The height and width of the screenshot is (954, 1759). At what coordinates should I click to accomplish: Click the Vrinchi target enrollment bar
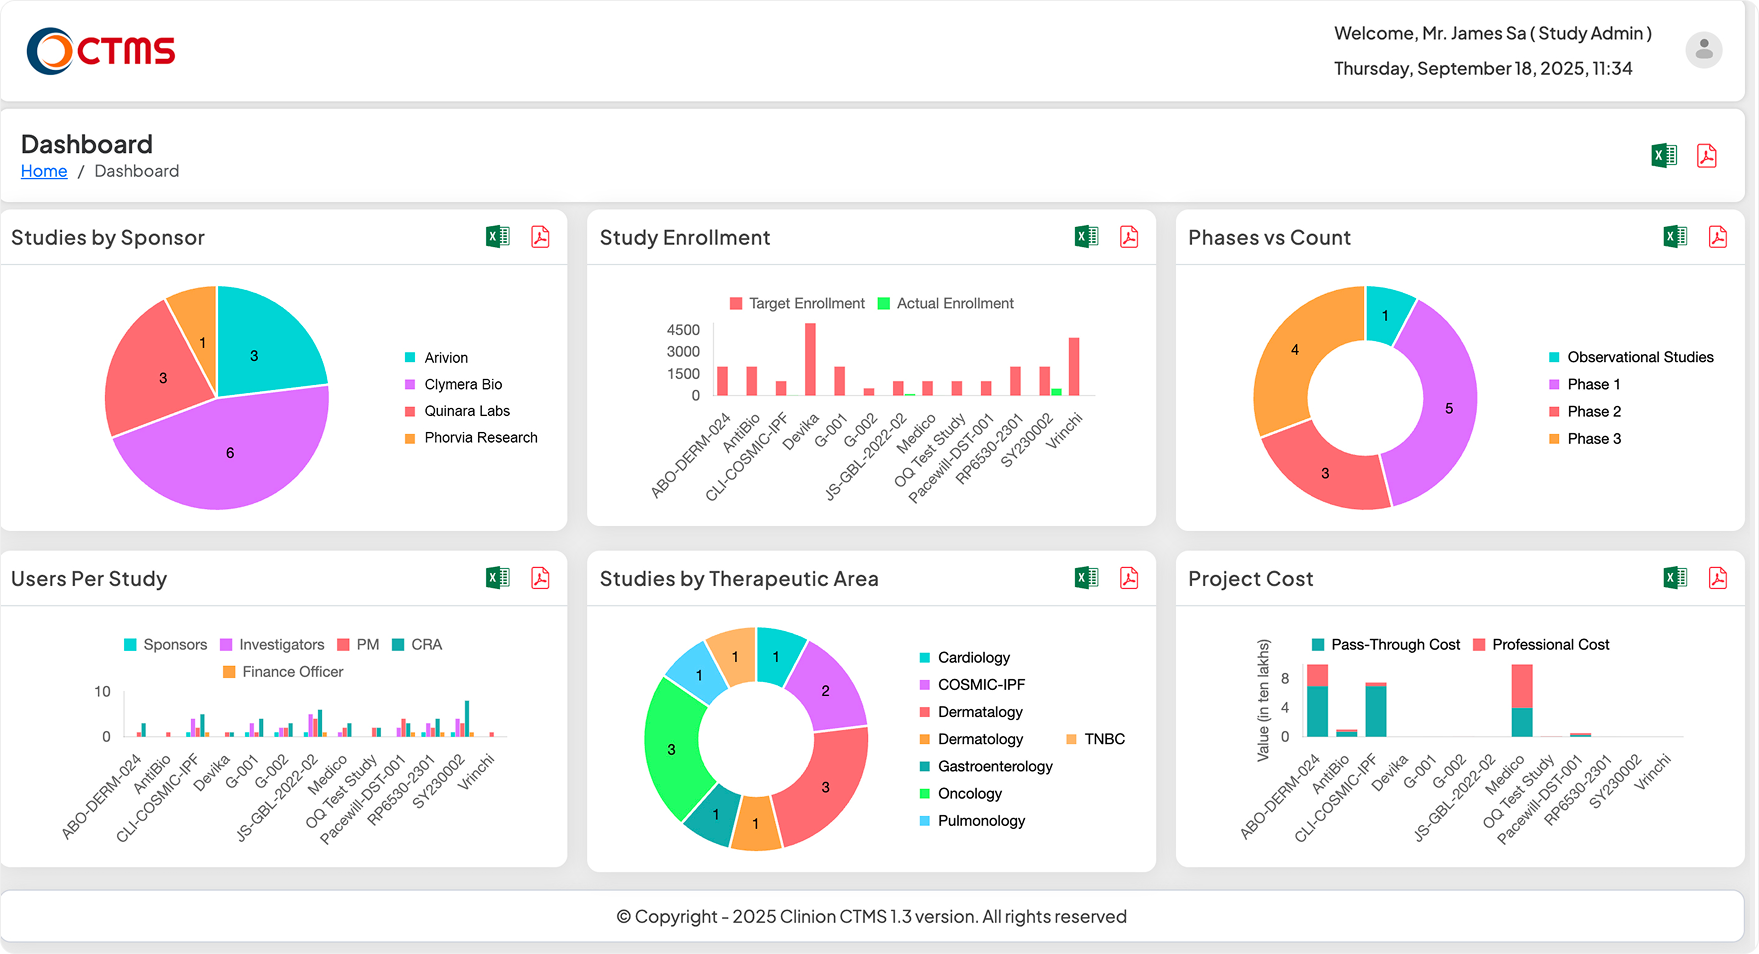click(1074, 367)
